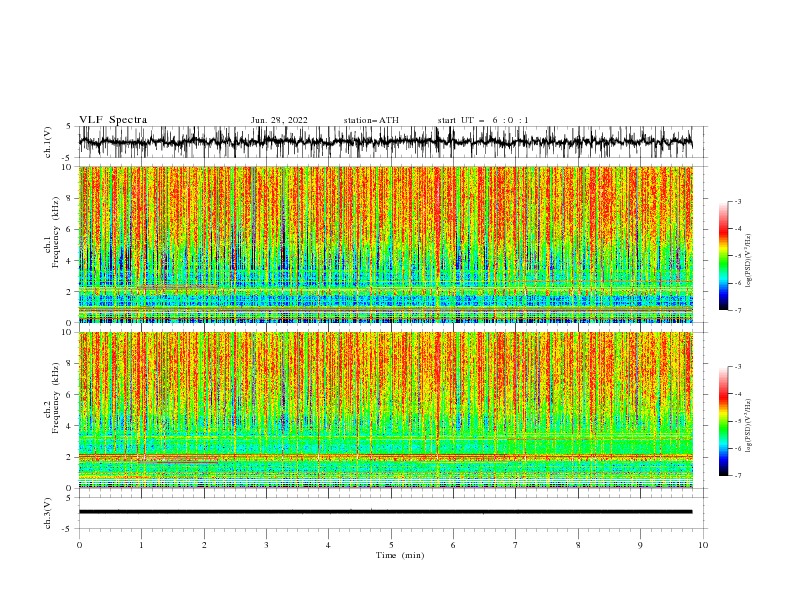This screenshot has width=792, height=612.
Task: Click the "-7" tick on ch.2 color bar
Action: point(738,476)
